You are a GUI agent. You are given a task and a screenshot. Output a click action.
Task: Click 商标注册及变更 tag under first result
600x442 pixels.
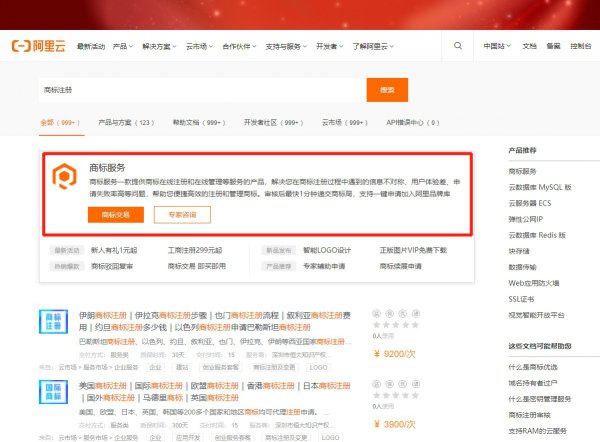coord(274,367)
